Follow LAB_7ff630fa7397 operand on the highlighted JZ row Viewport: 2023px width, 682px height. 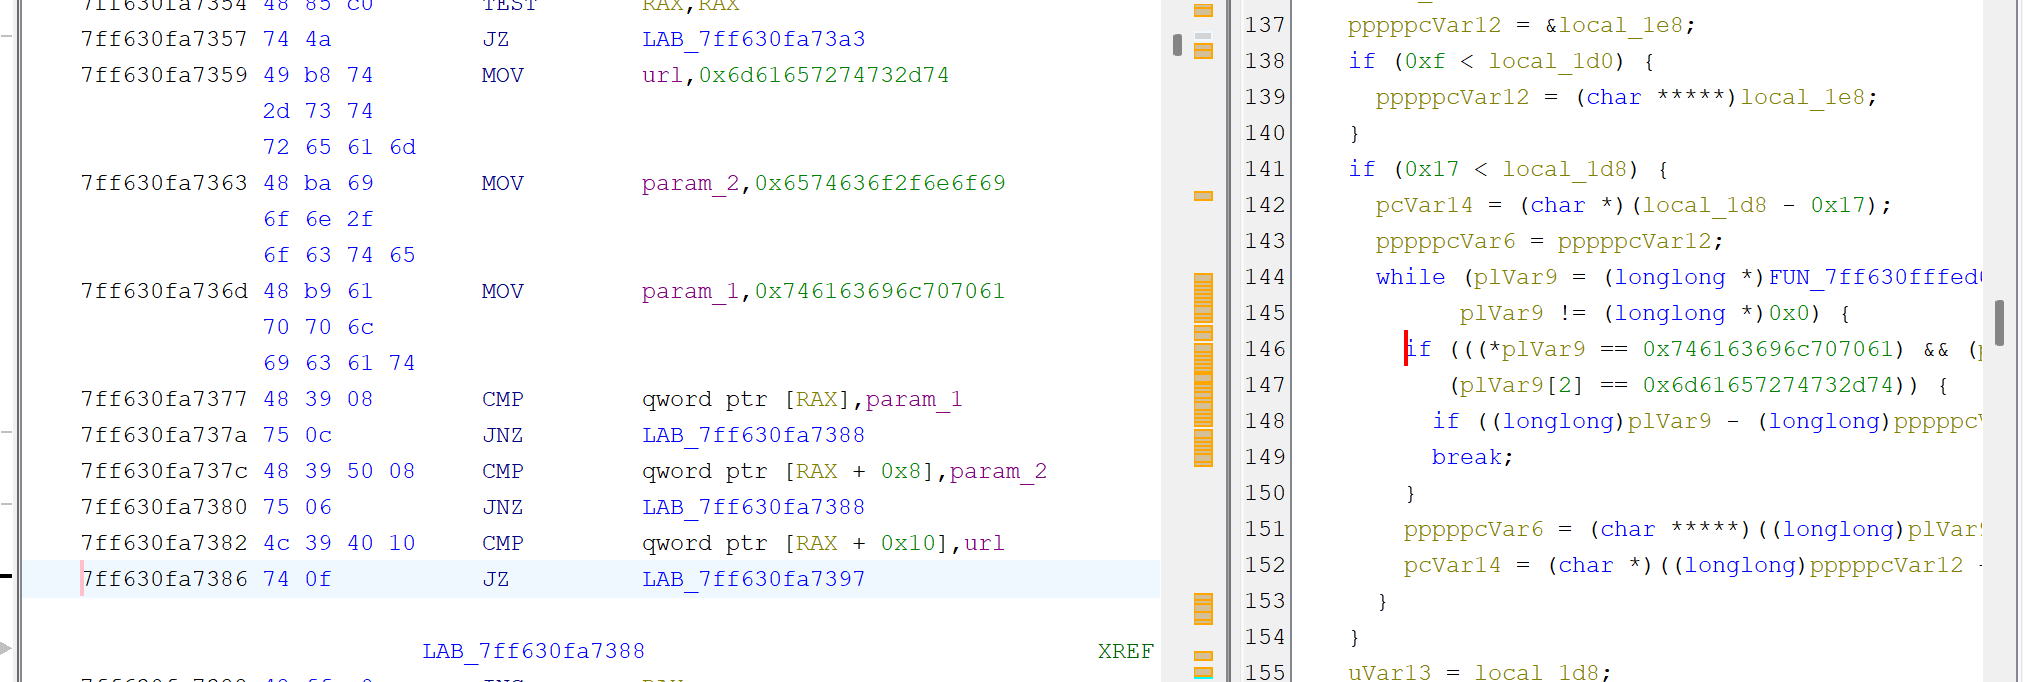coord(753,579)
